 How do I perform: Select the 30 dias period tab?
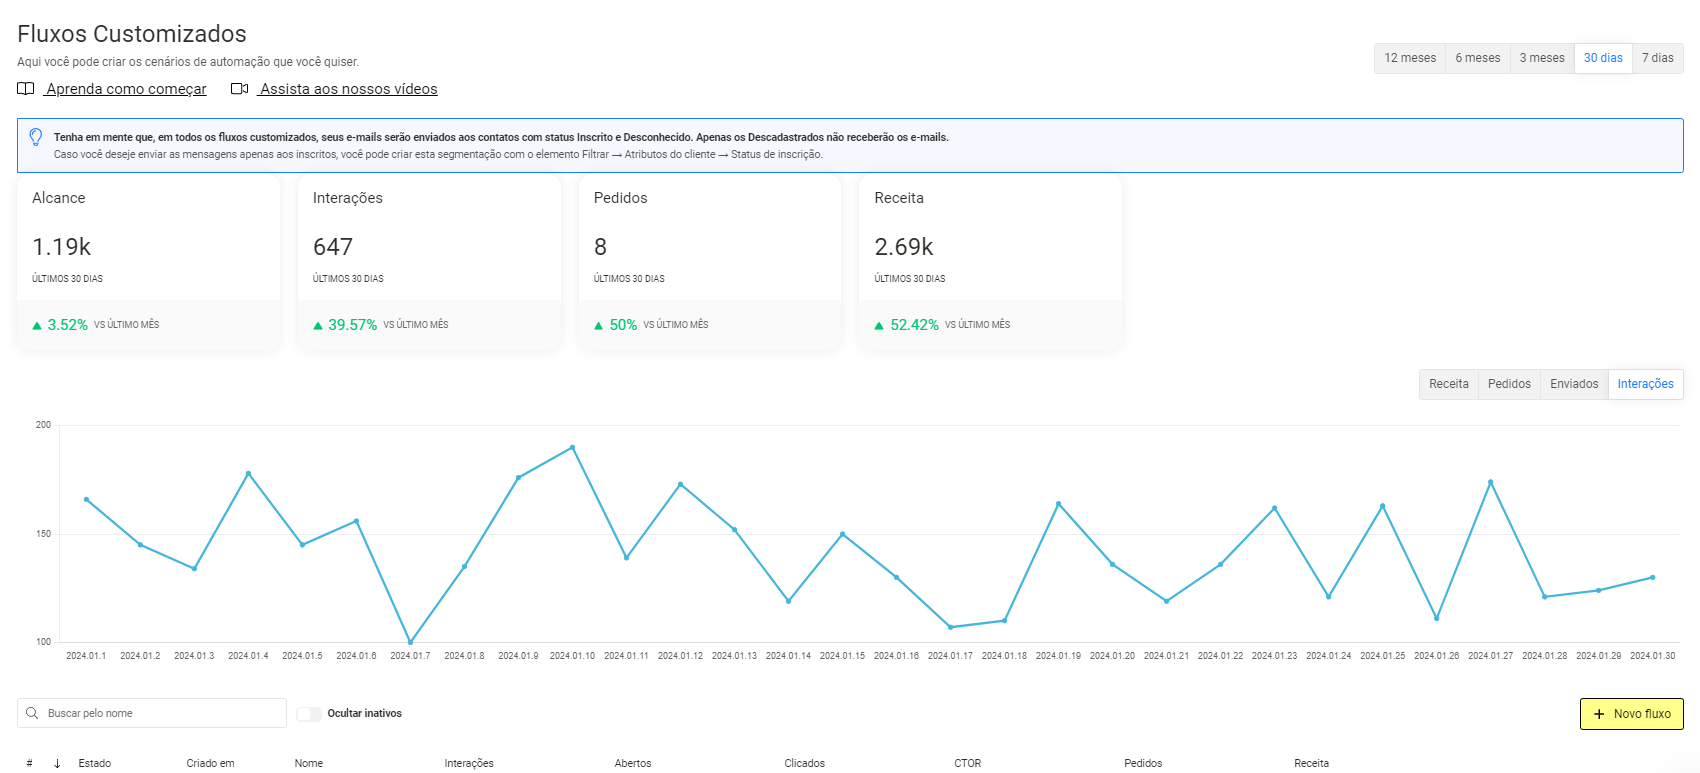(1603, 58)
